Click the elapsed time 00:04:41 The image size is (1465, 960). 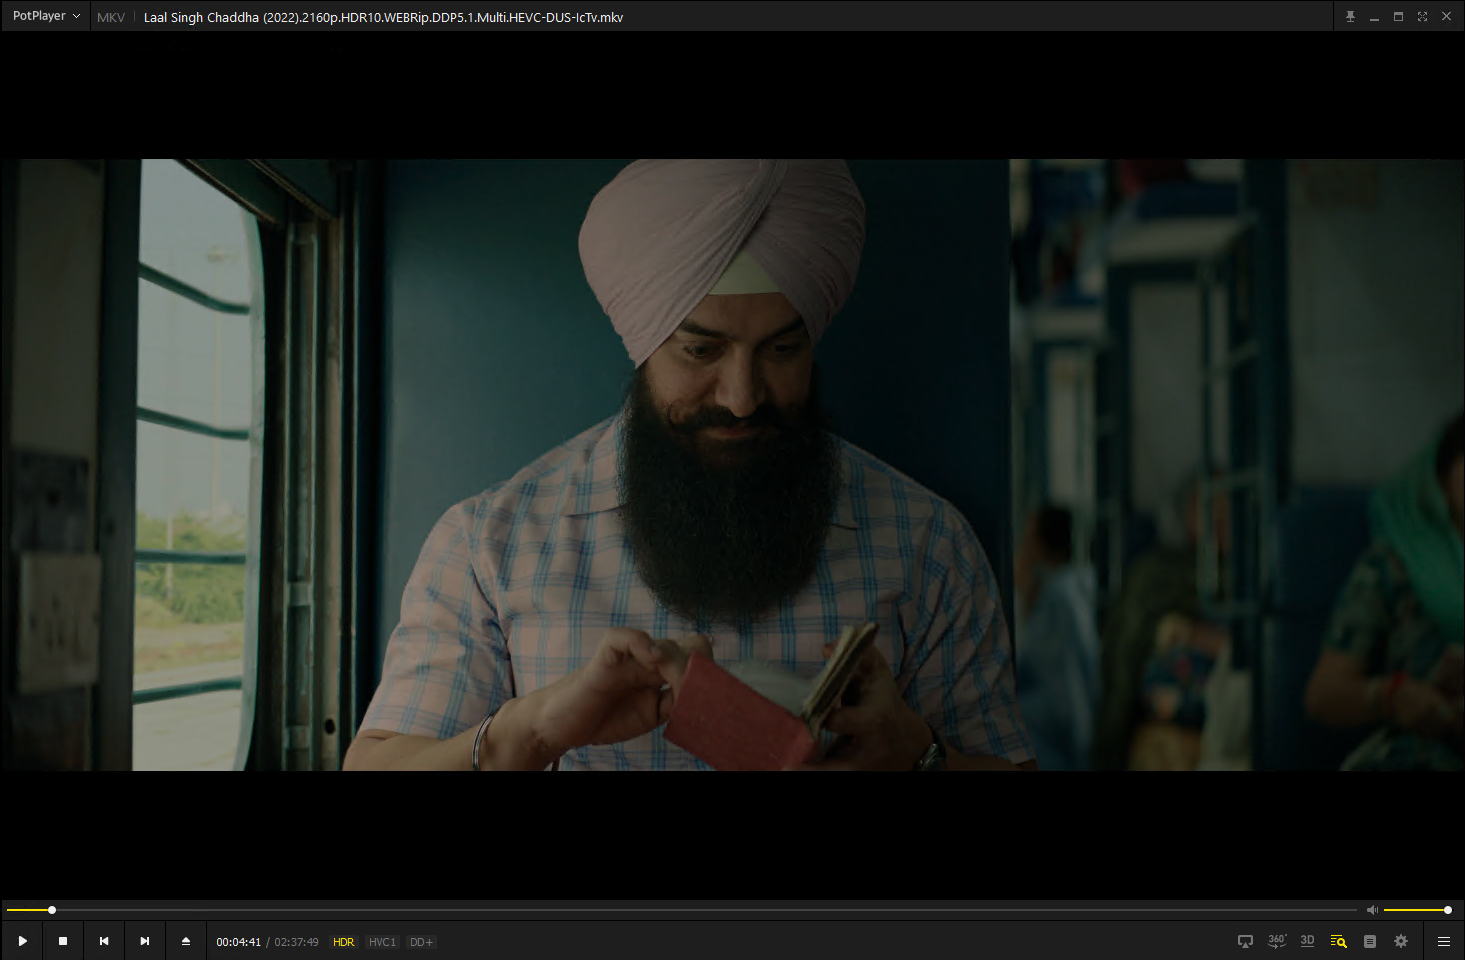(239, 942)
